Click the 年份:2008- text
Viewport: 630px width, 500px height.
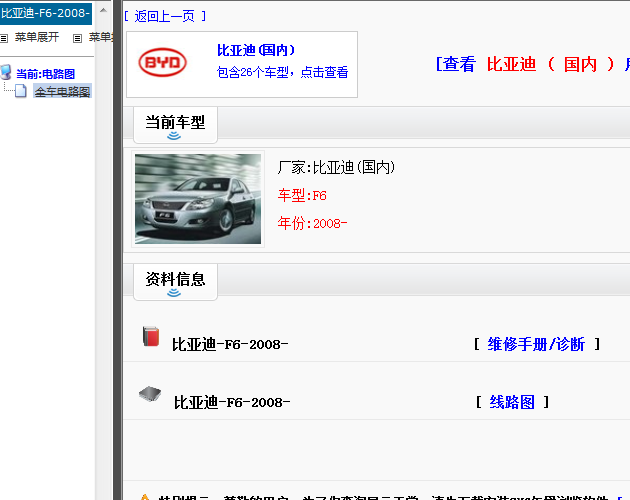click(312, 223)
